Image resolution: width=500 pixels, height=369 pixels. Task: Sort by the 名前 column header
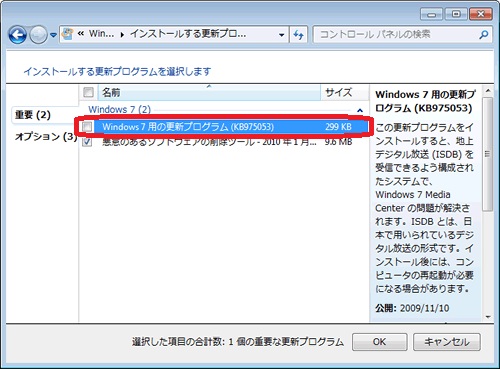(209, 92)
